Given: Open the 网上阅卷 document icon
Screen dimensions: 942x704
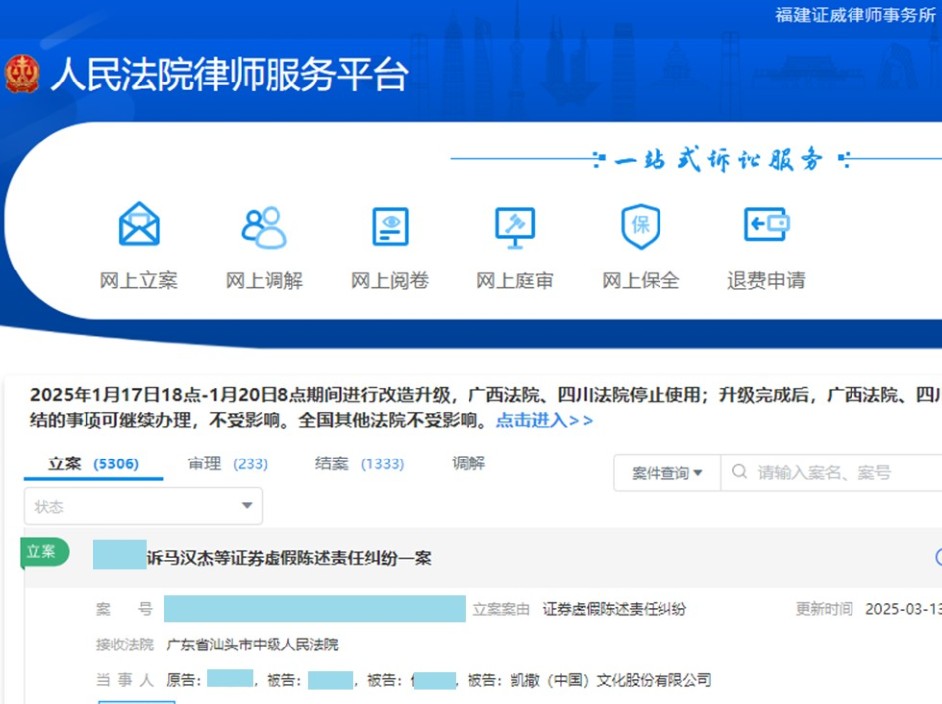Looking at the screenshot, I should (390, 226).
